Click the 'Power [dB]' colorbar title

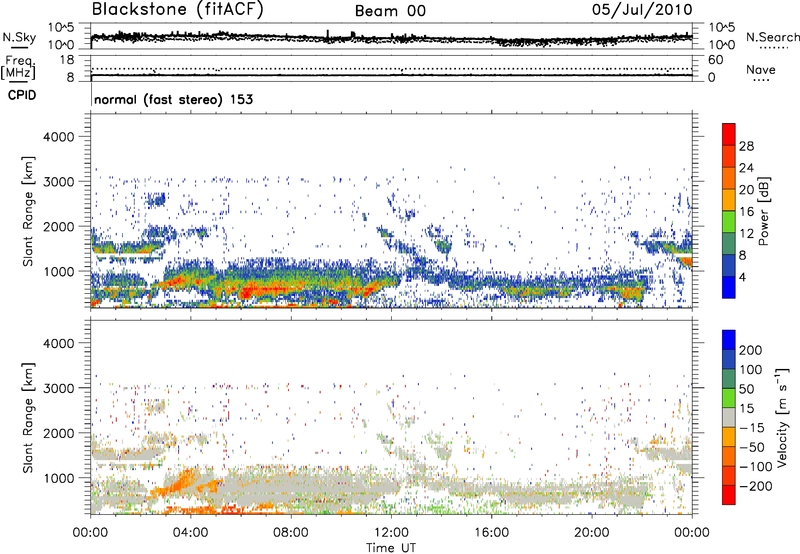763,211
